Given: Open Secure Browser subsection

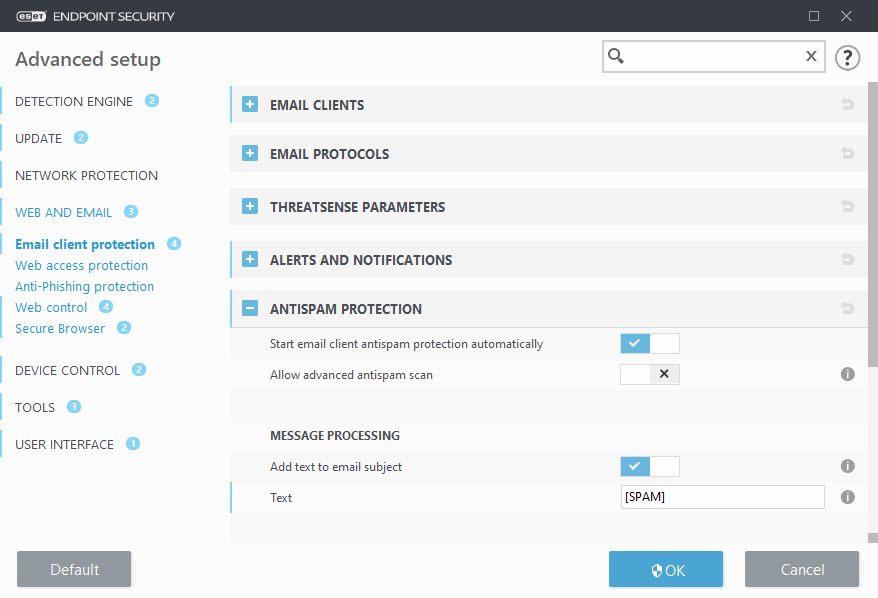Looking at the screenshot, I should point(60,328).
